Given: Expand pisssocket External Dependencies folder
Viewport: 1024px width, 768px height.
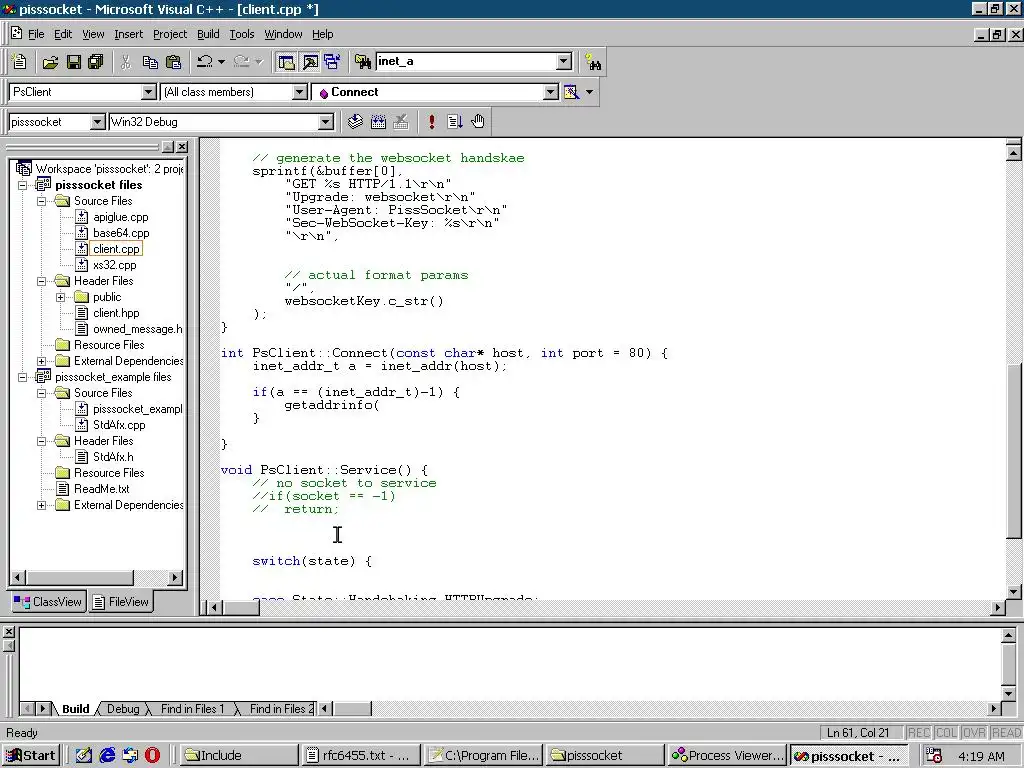Looking at the screenshot, I should tap(42, 361).
